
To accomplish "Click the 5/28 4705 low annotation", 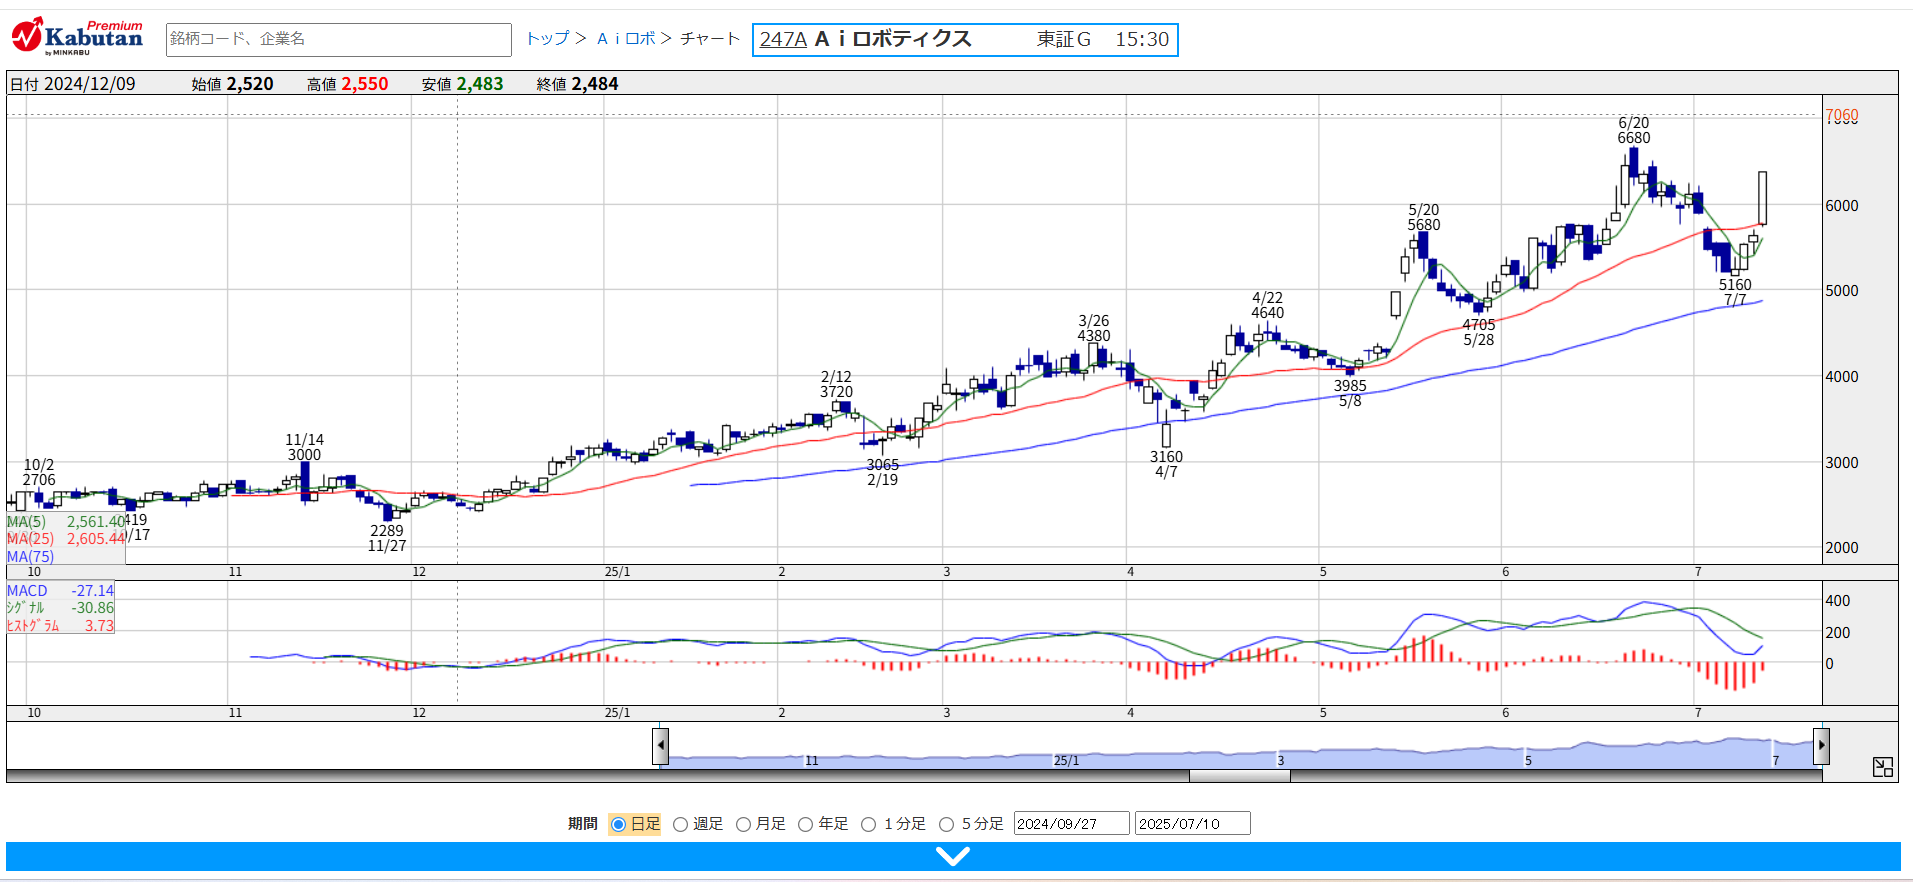I will point(1479,333).
